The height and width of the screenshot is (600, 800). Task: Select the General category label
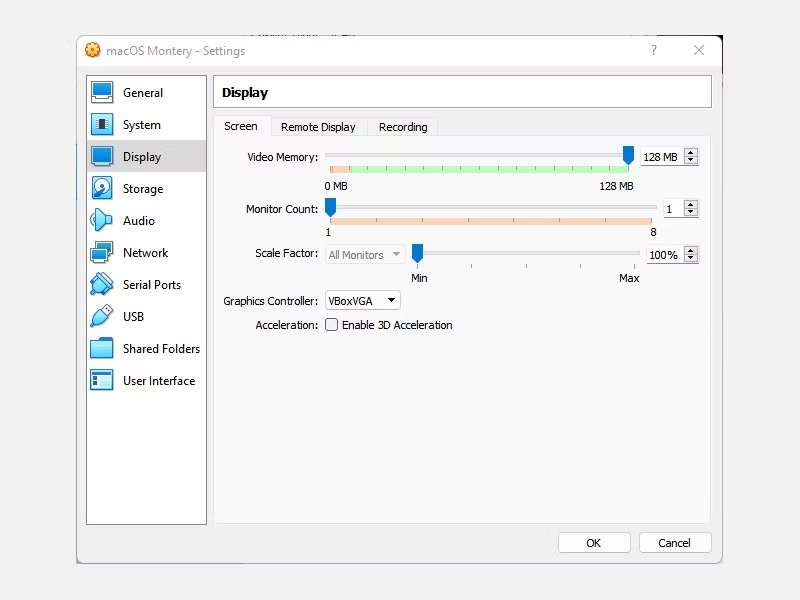click(143, 93)
